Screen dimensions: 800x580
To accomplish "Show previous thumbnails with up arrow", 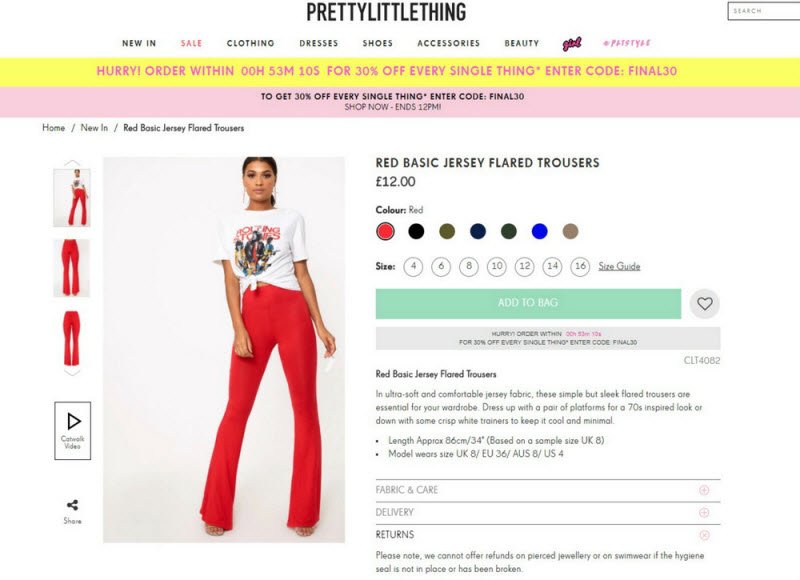I will click(72, 163).
